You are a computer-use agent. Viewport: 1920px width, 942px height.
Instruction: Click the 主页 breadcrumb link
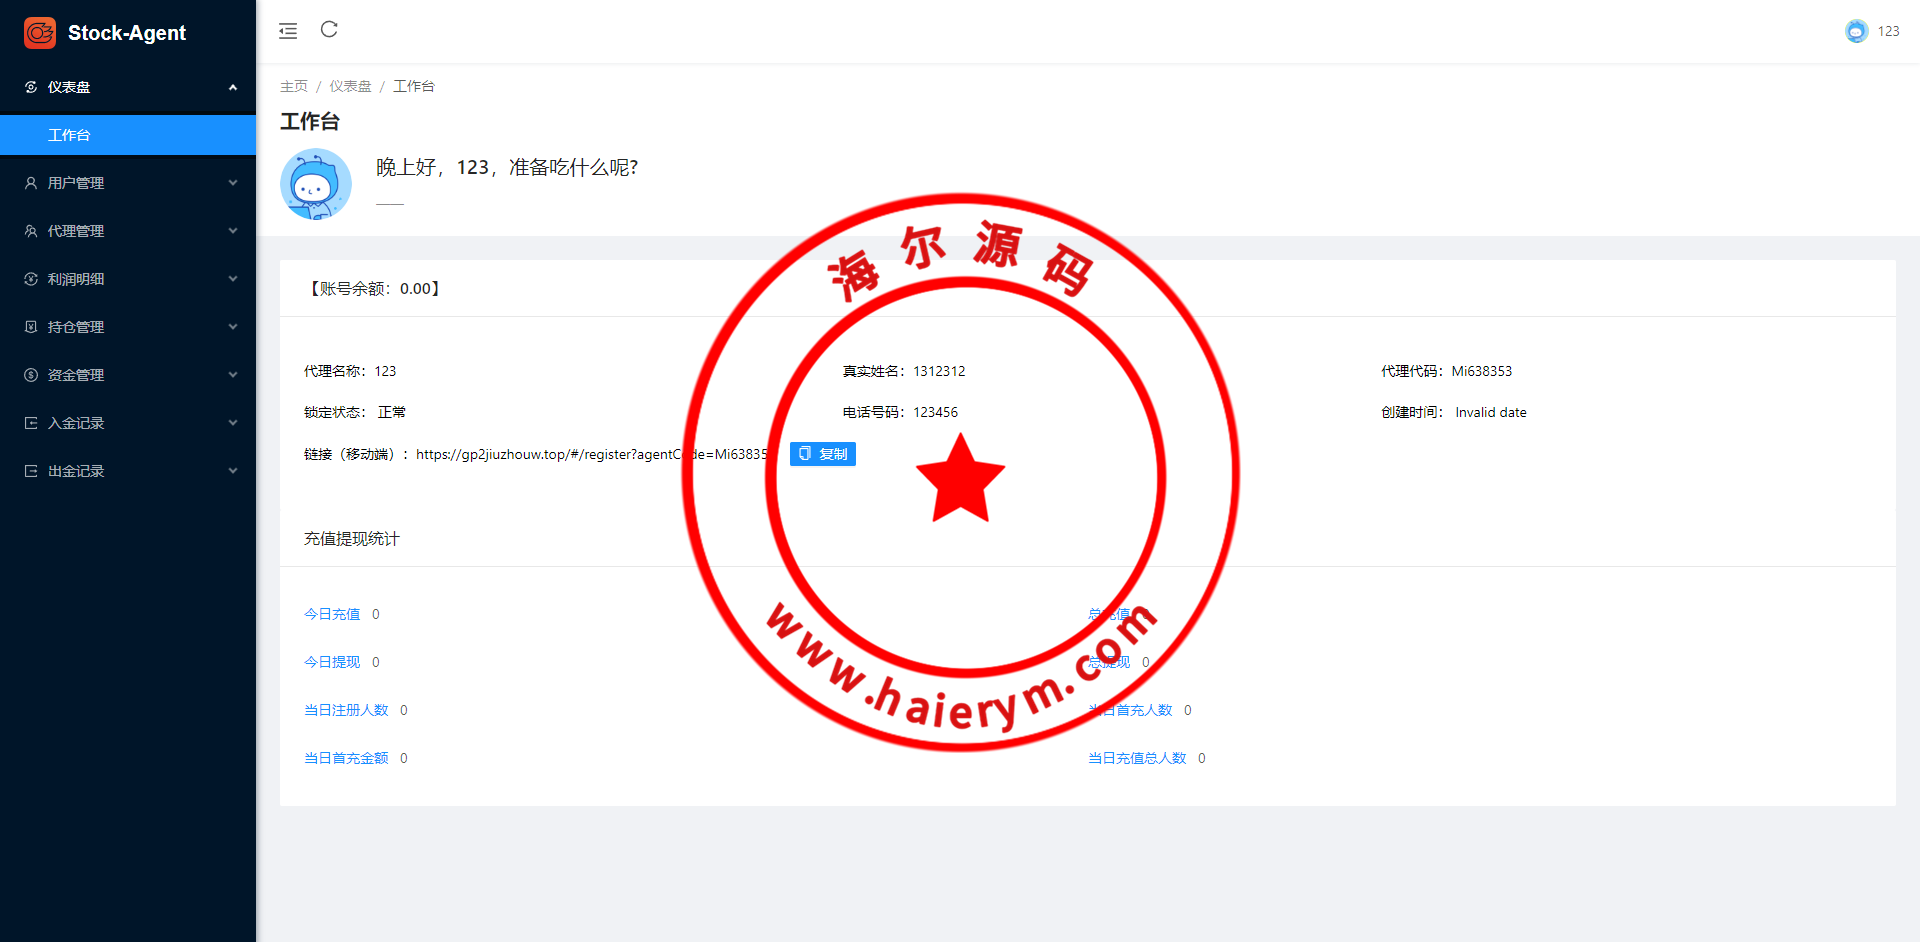pos(293,86)
